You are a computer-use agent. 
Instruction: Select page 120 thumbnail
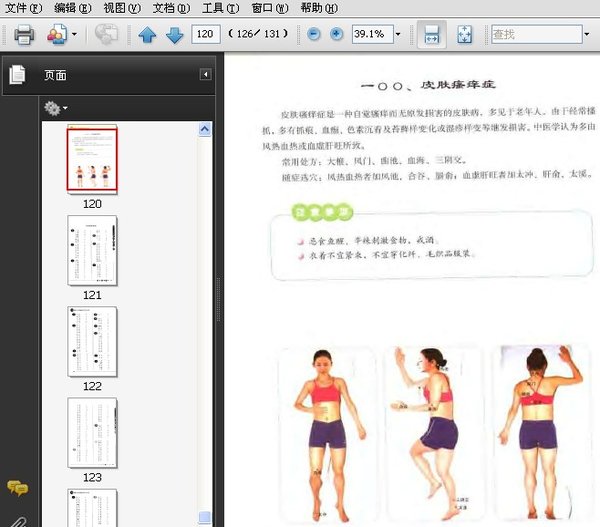[92, 160]
